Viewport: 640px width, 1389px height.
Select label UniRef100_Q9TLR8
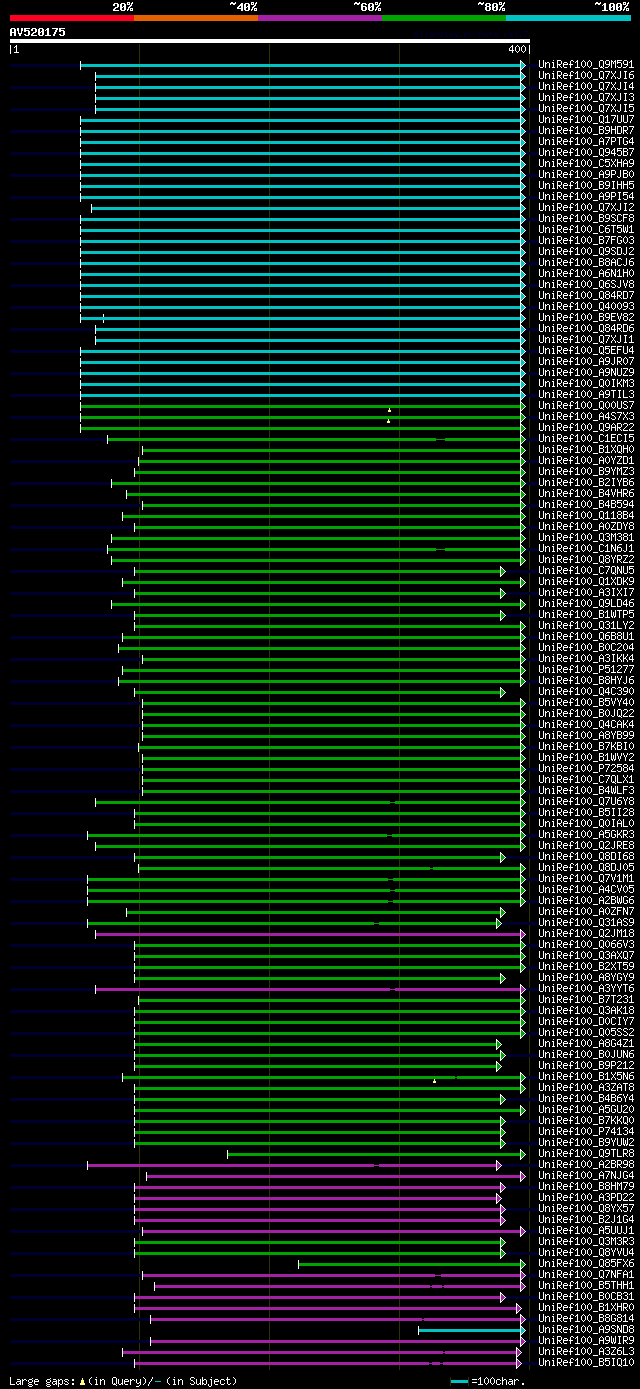[586, 1153]
